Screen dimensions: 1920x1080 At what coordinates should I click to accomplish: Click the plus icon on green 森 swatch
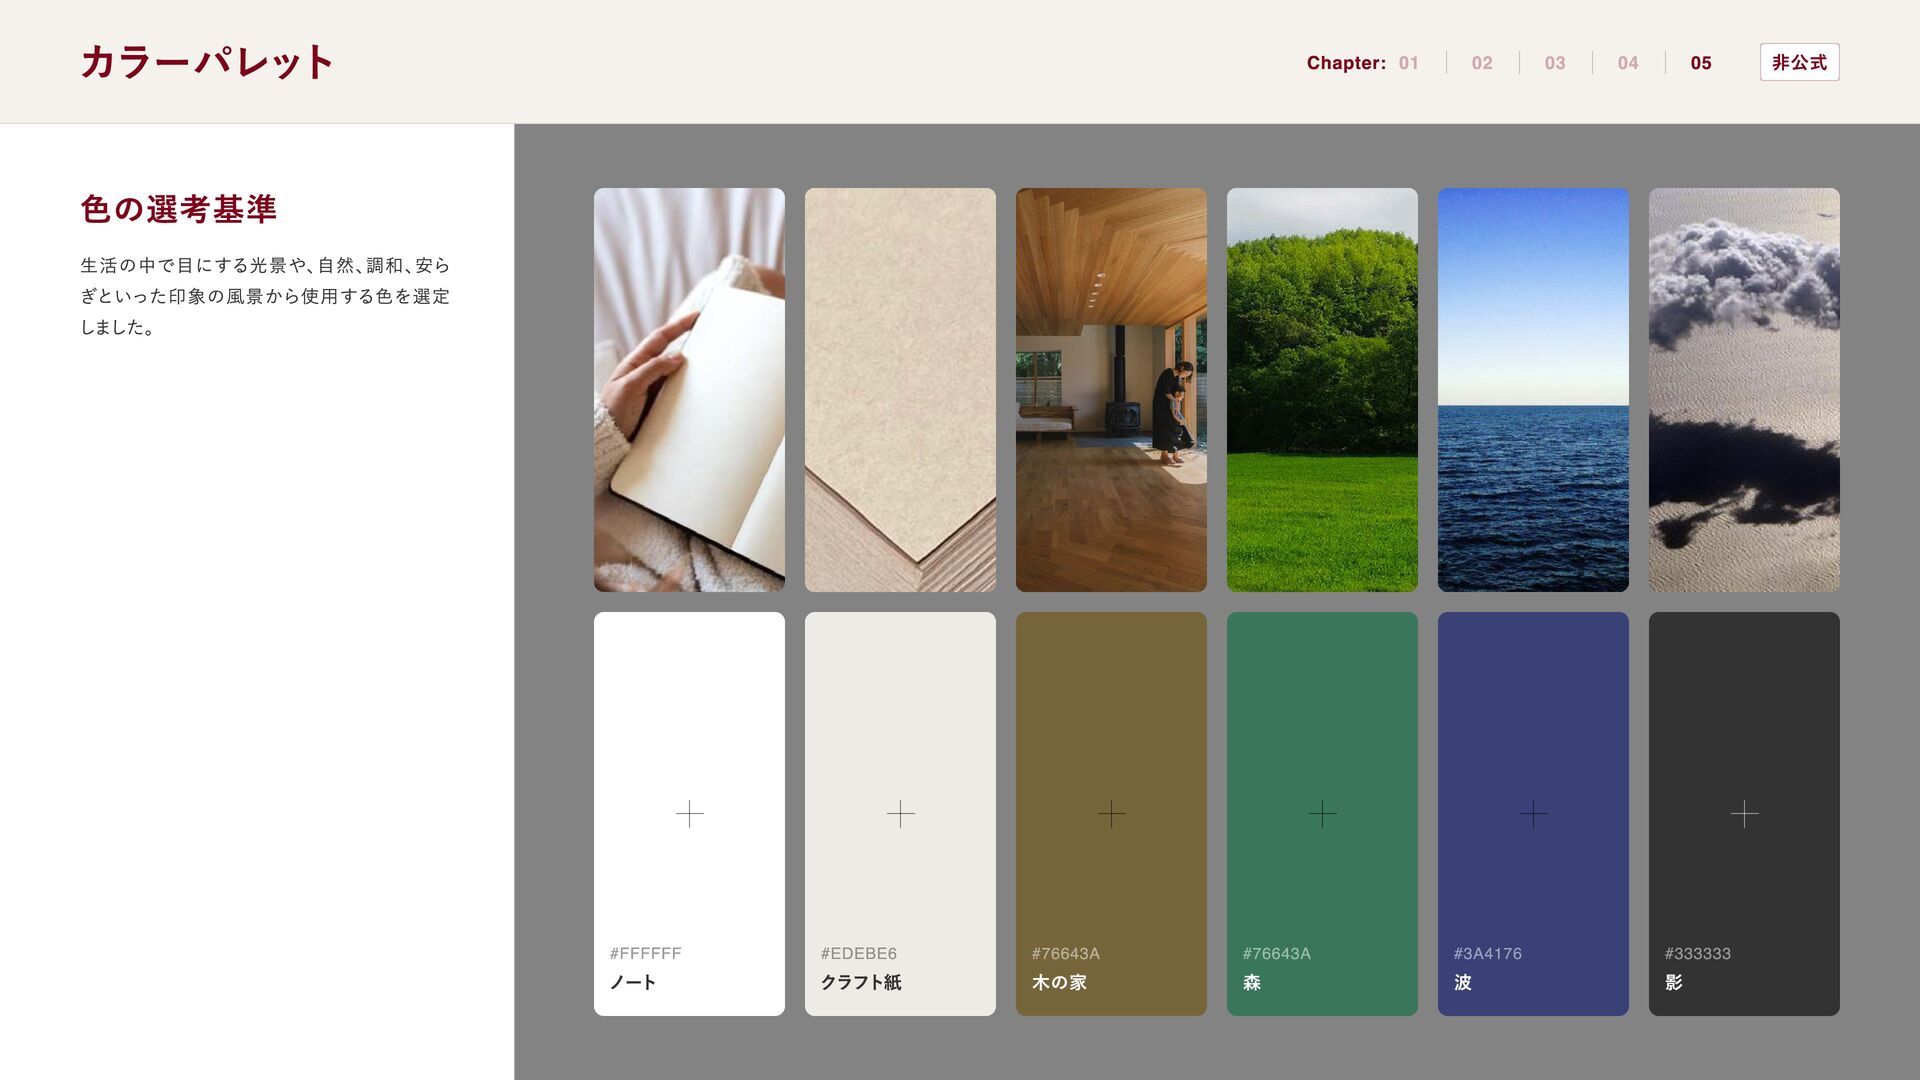click(1322, 814)
